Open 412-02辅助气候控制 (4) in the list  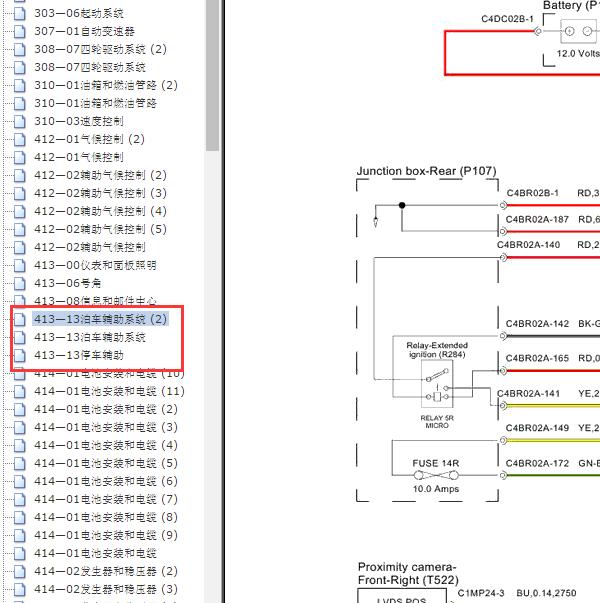(100, 212)
